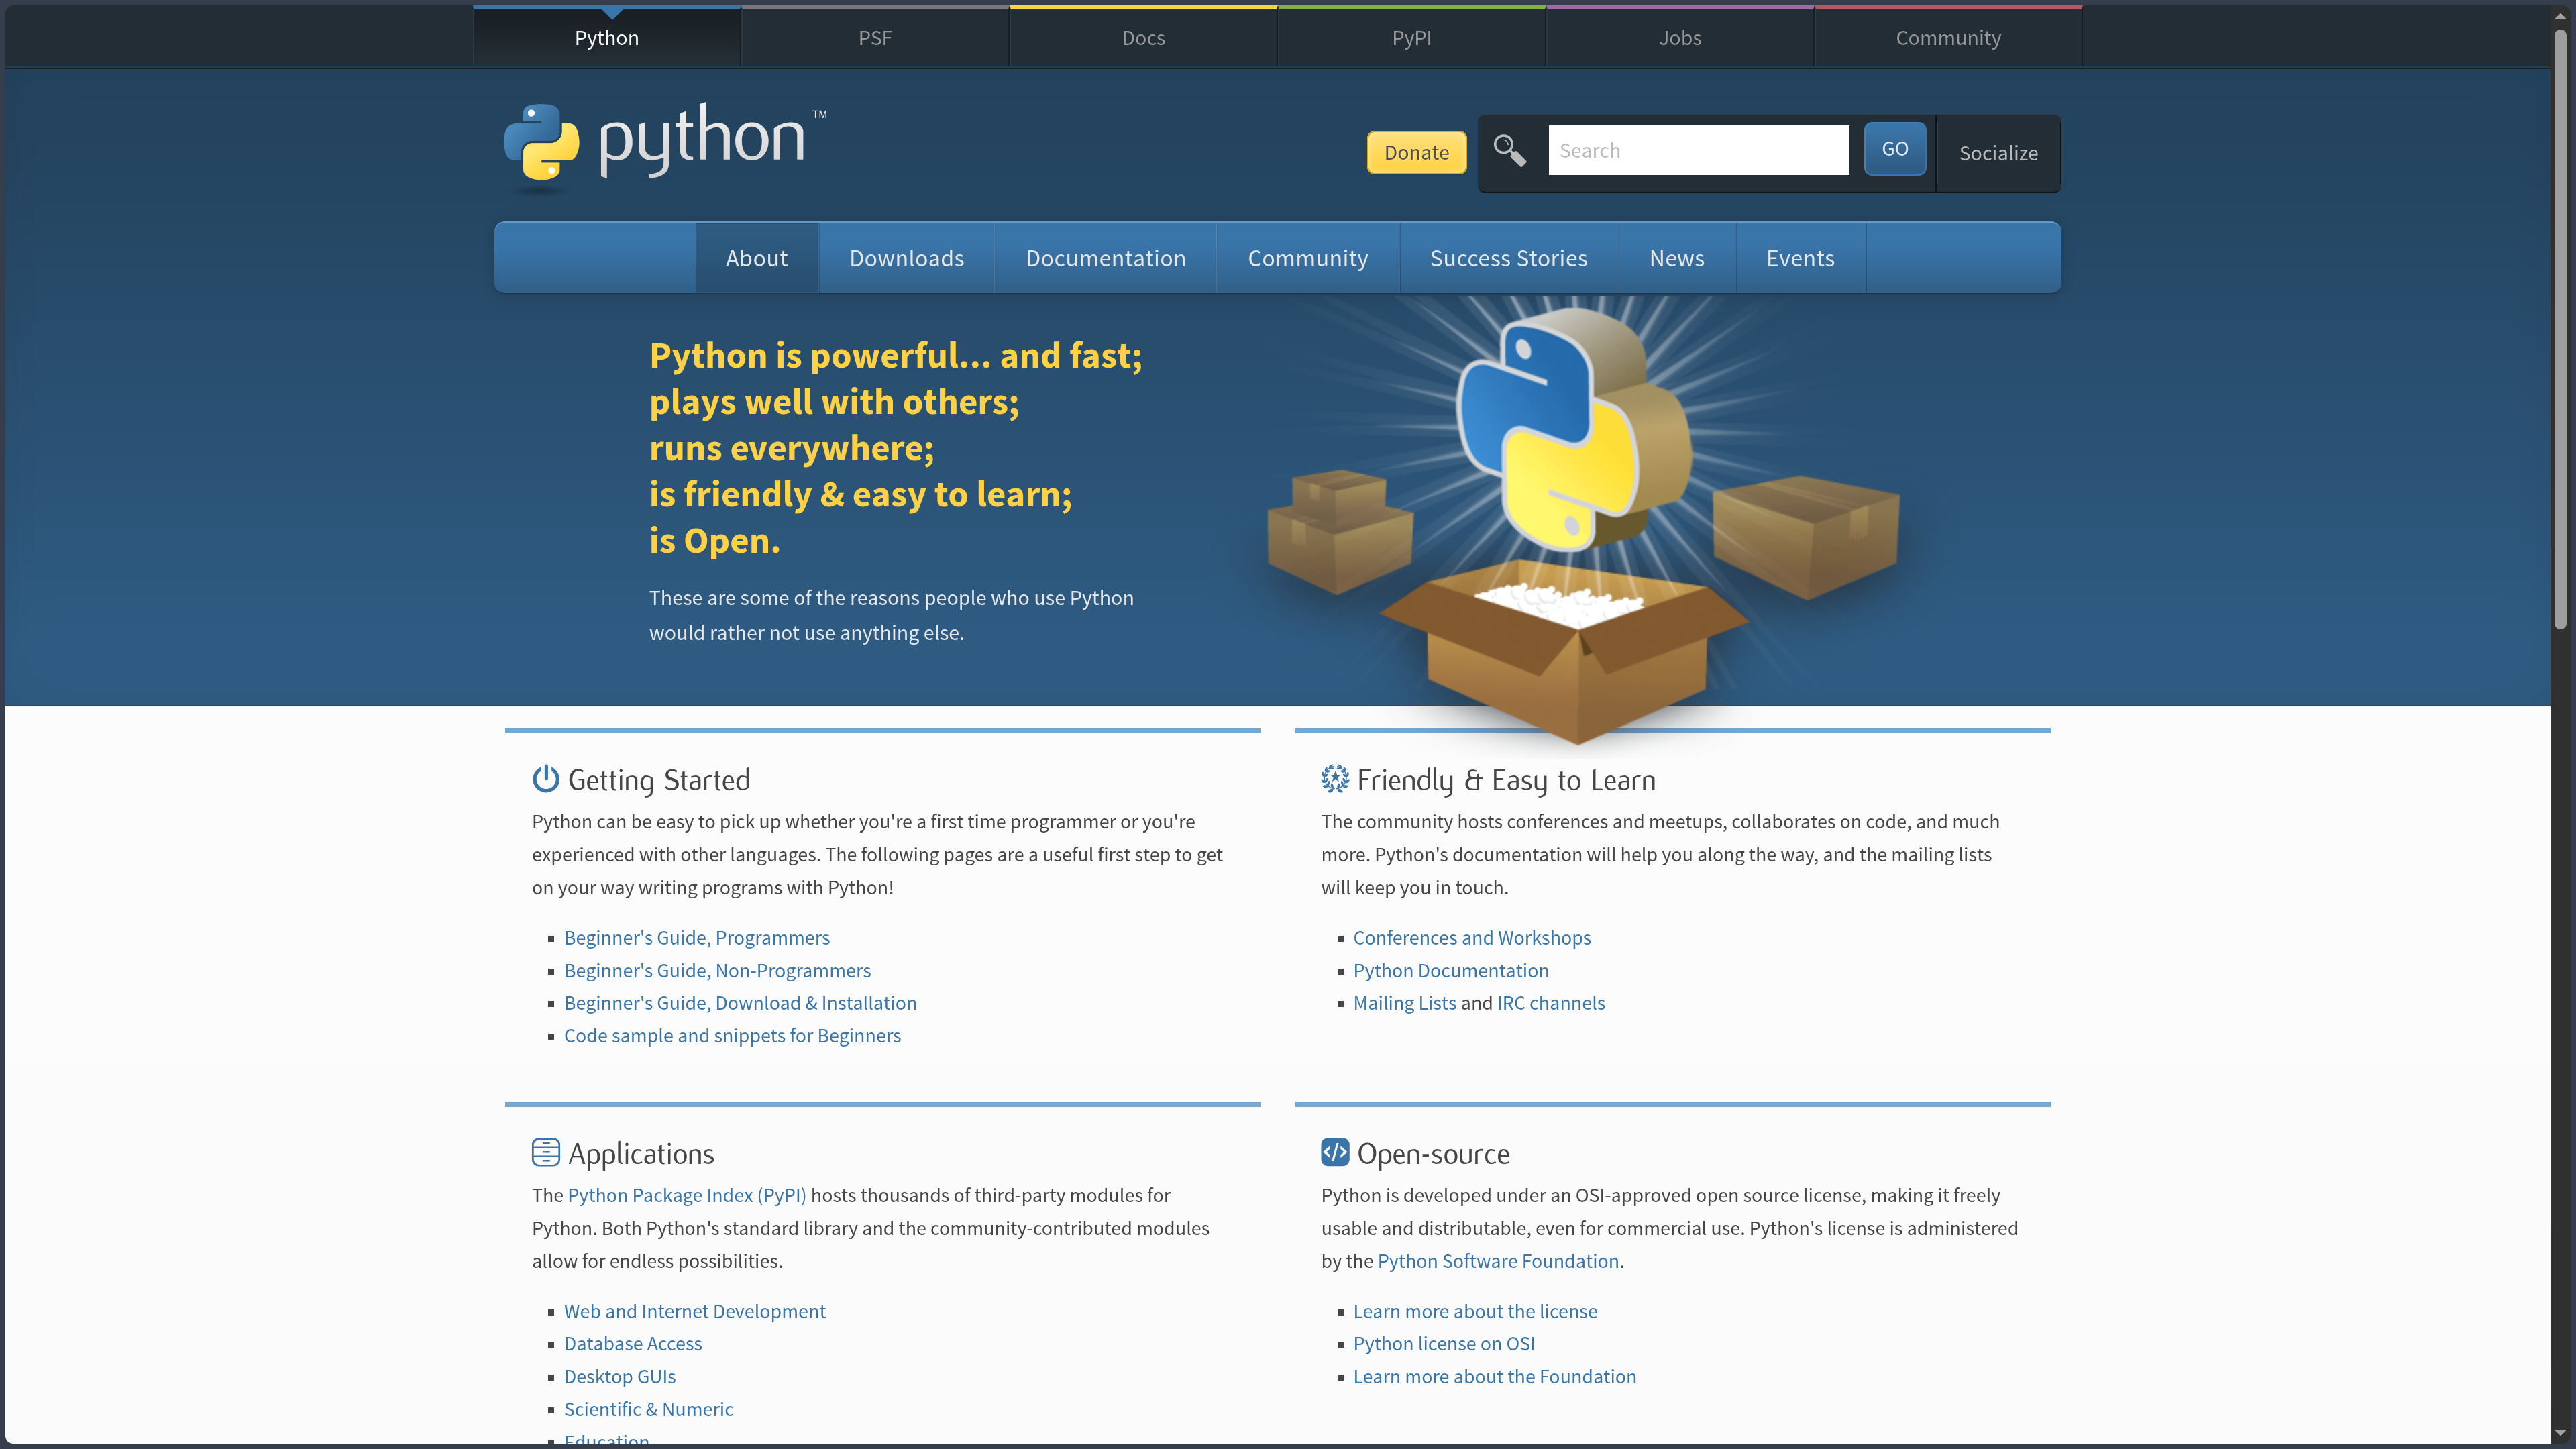Switch to the PSF top tab

pos(875,38)
